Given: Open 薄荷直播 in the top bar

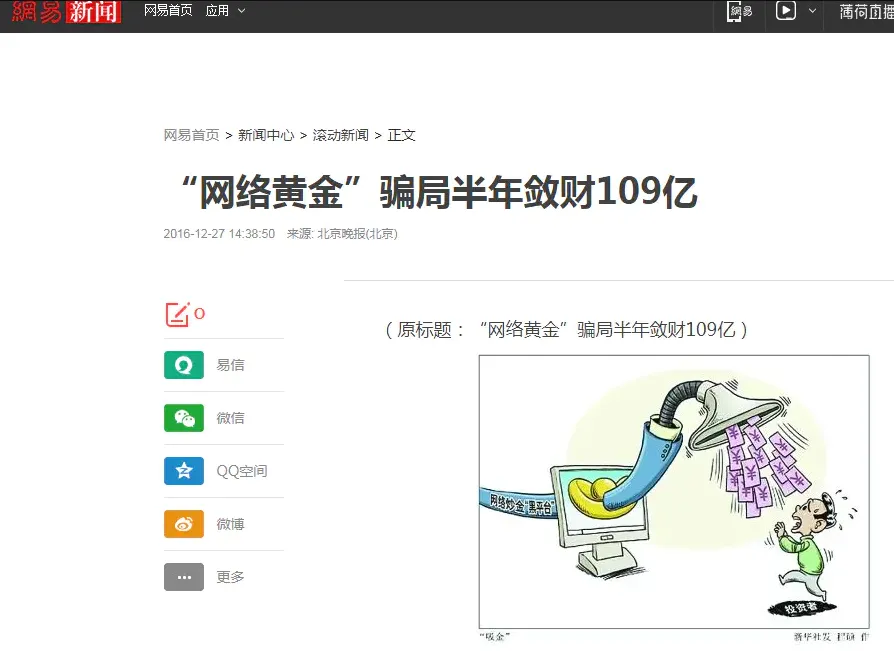Looking at the screenshot, I should 866,11.
